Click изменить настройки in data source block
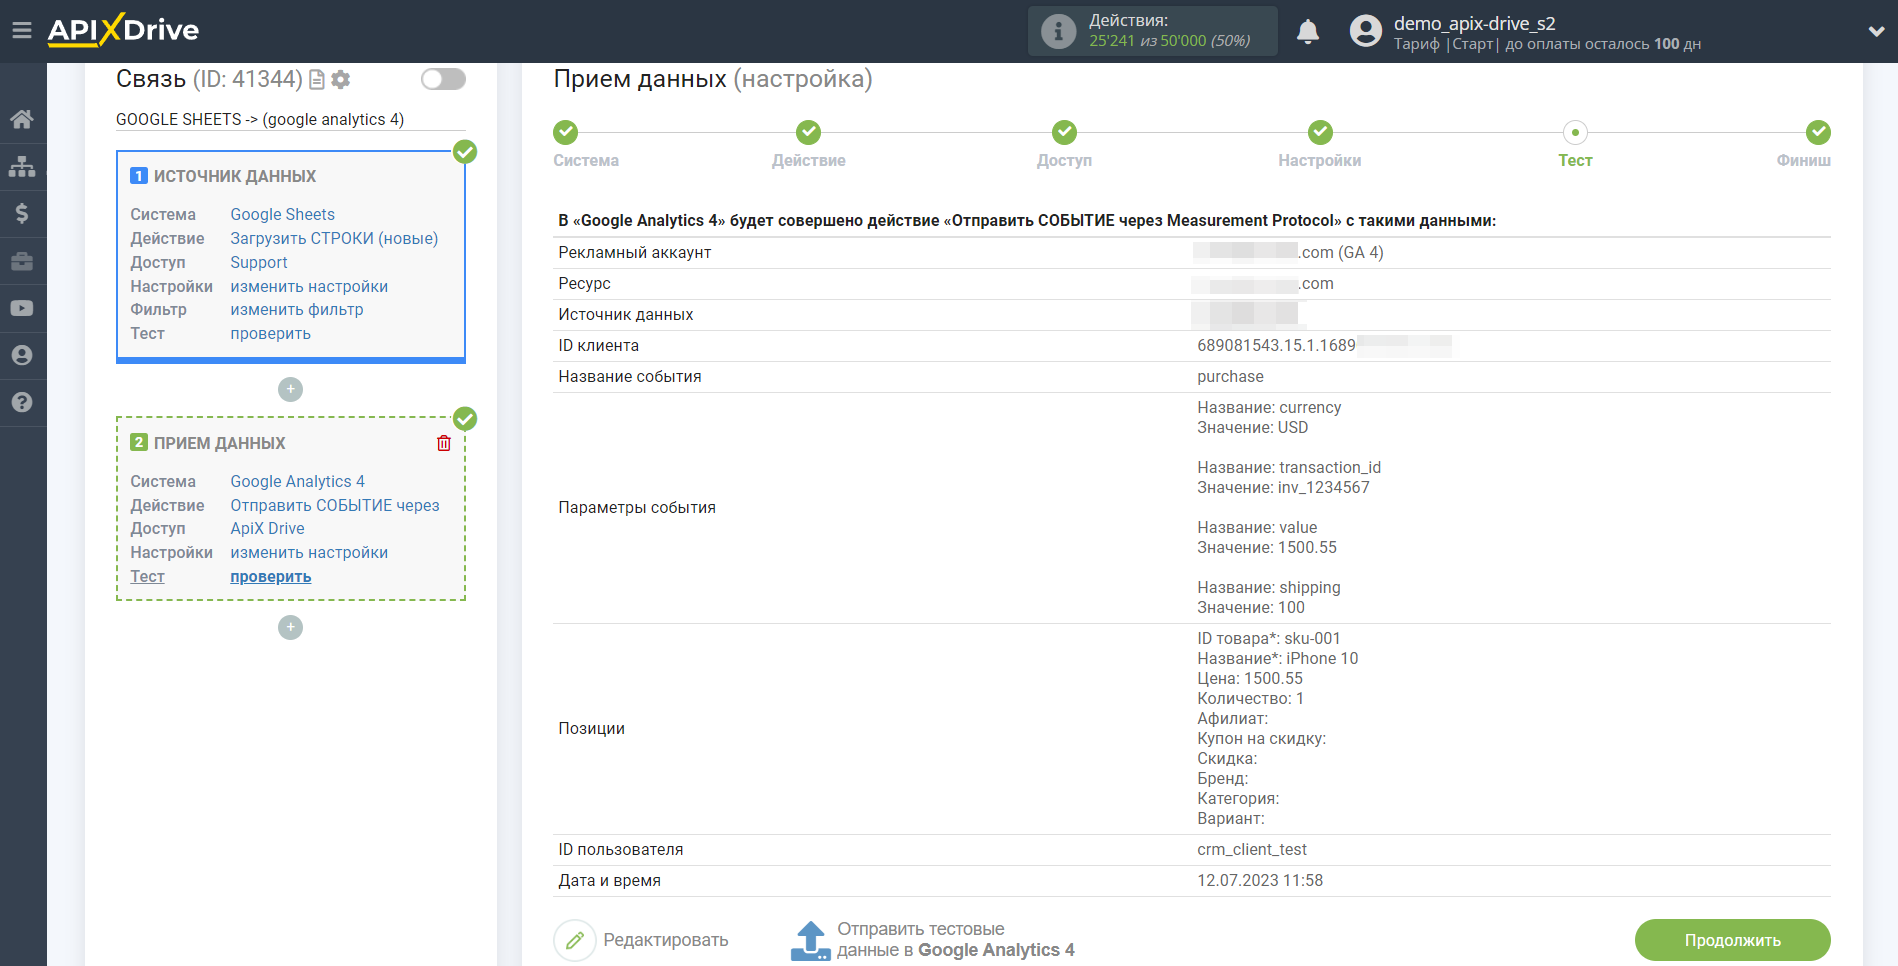Viewport: 1898px width, 966px height. [309, 286]
